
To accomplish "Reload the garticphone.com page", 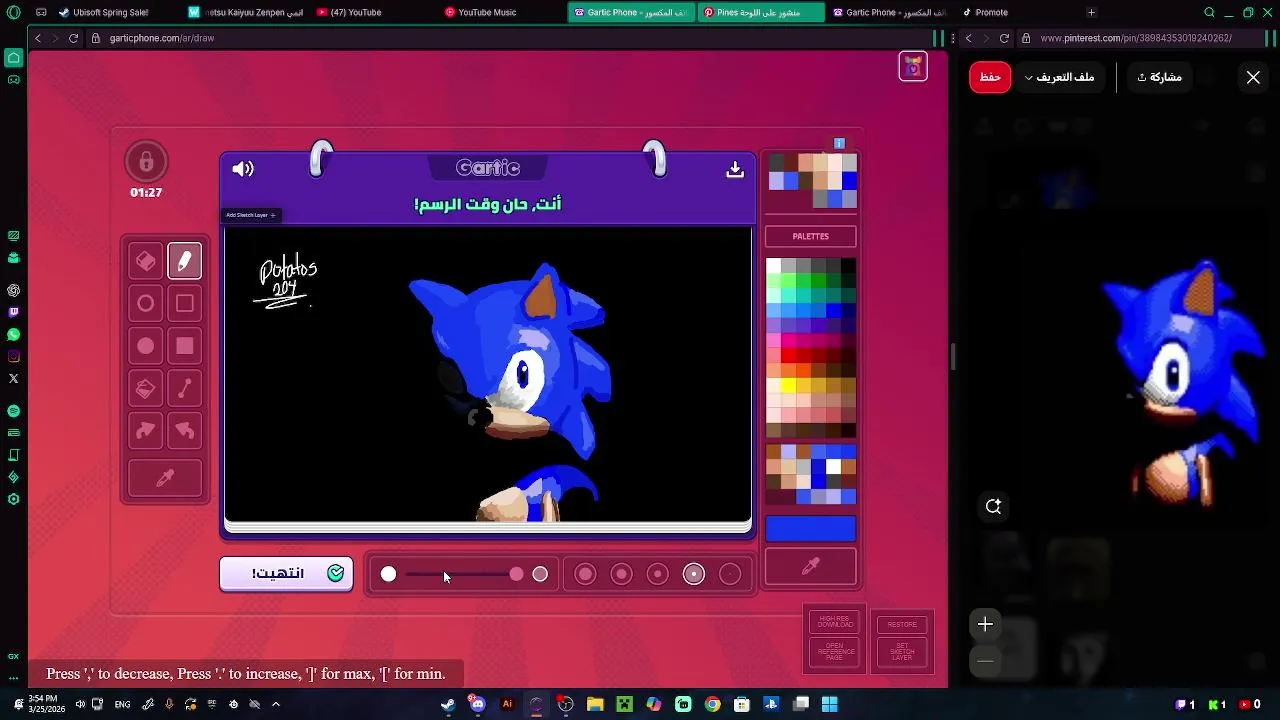I will pos(73,38).
